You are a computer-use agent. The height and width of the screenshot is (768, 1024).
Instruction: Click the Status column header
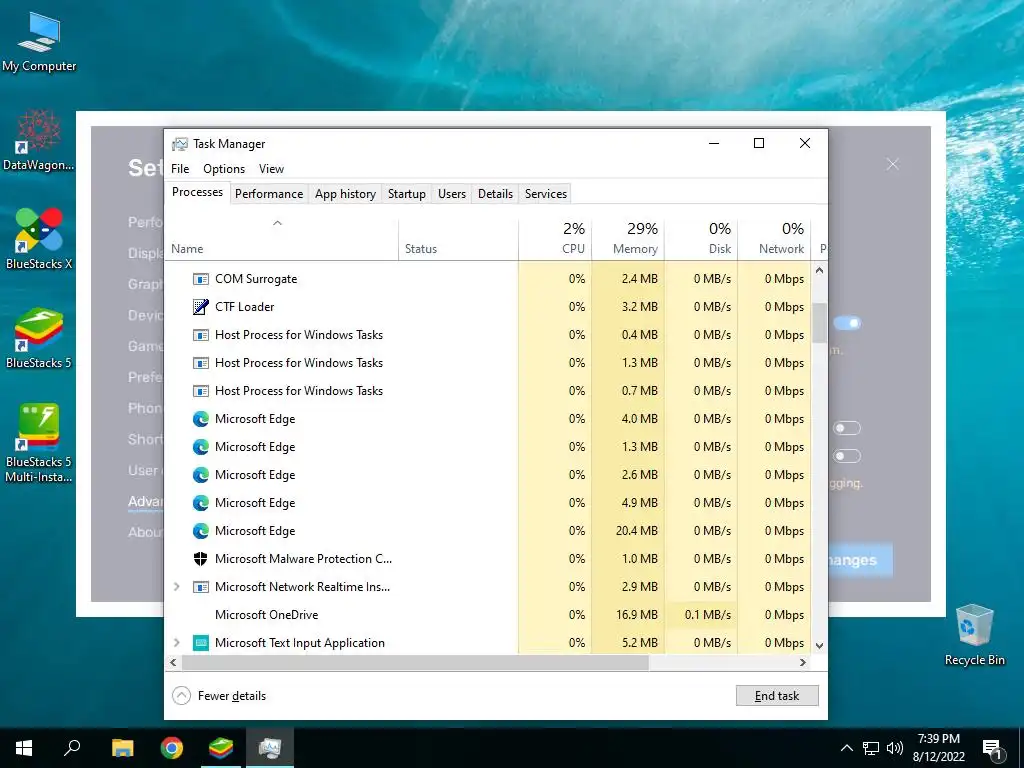pos(458,239)
